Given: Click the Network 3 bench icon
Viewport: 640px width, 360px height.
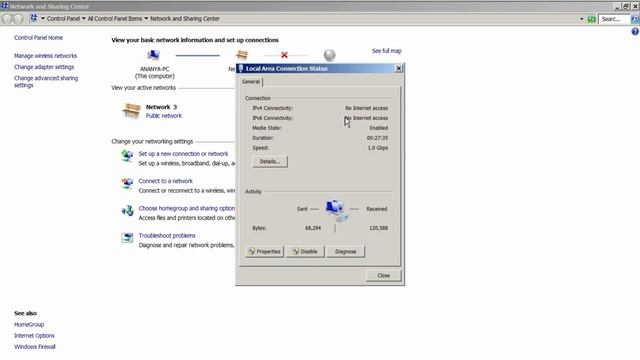Looking at the screenshot, I should pyautogui.click(x=131, y=110).
